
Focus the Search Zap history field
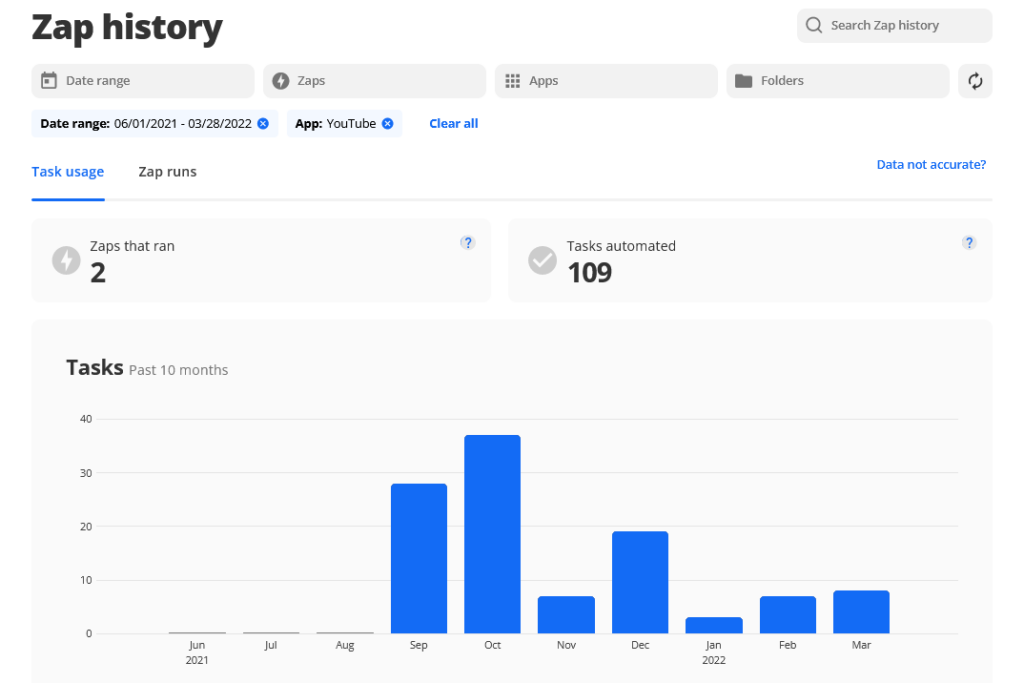pos(895,25)
